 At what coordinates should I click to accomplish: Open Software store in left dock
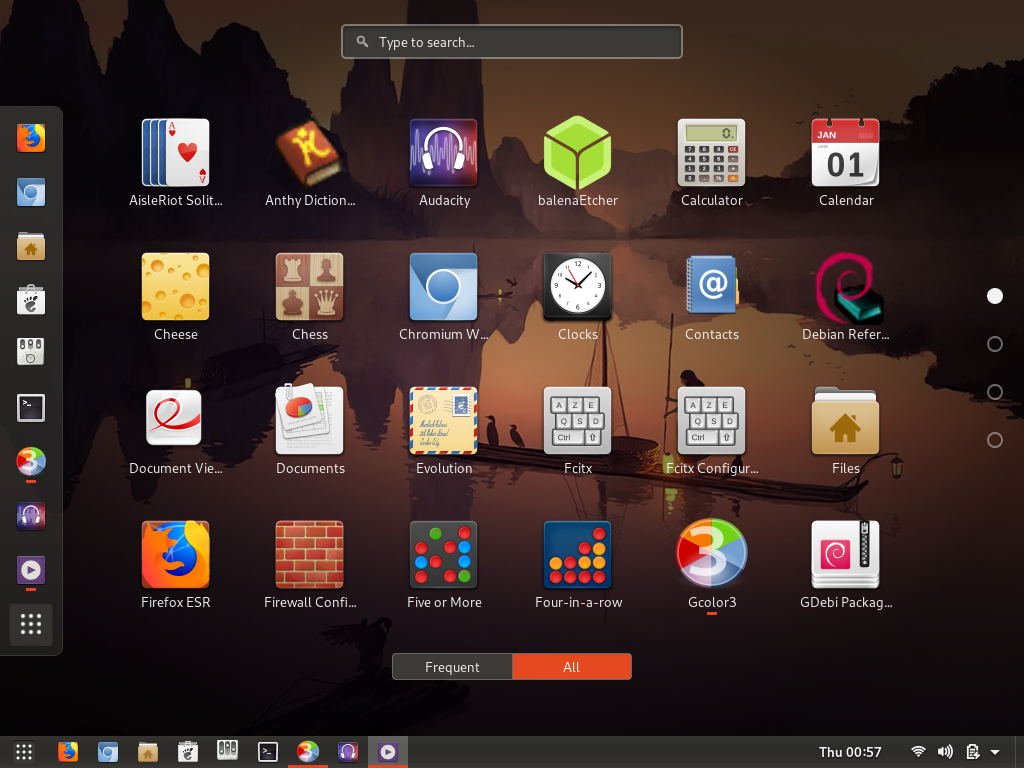(x=31, y=300)
